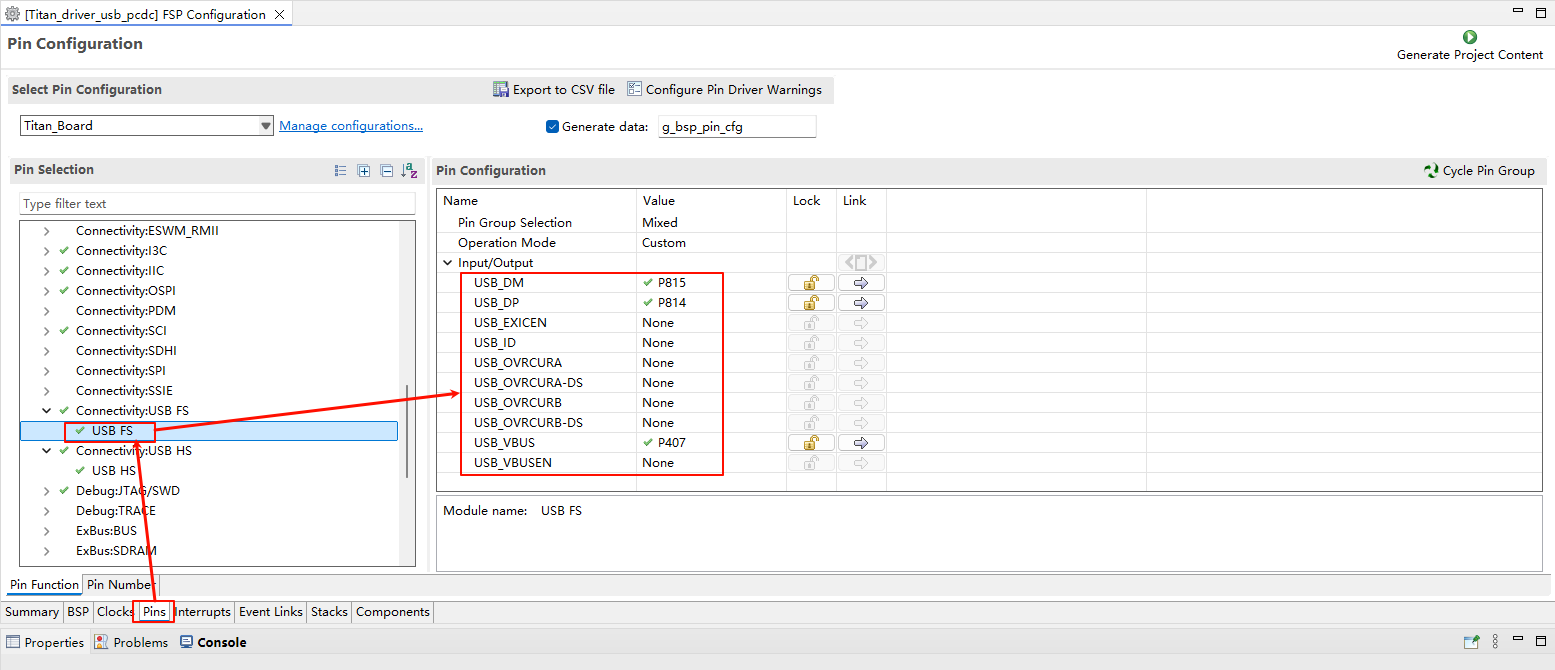Open the Pin Number tab
This screenshot has width=1555, height=670.
point(120,585)
